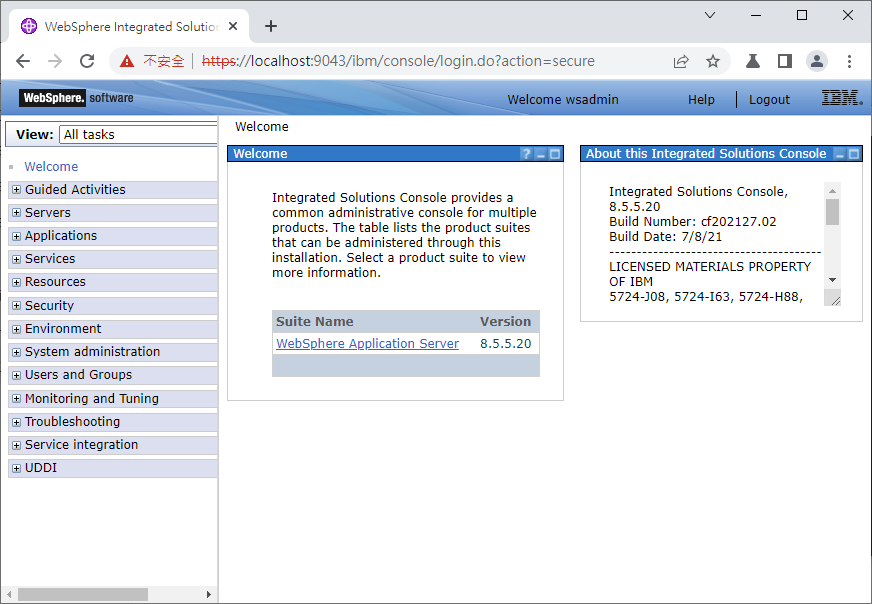
Task: Click navigation pane scroll right arrow
Action: [x=209, y=595]
